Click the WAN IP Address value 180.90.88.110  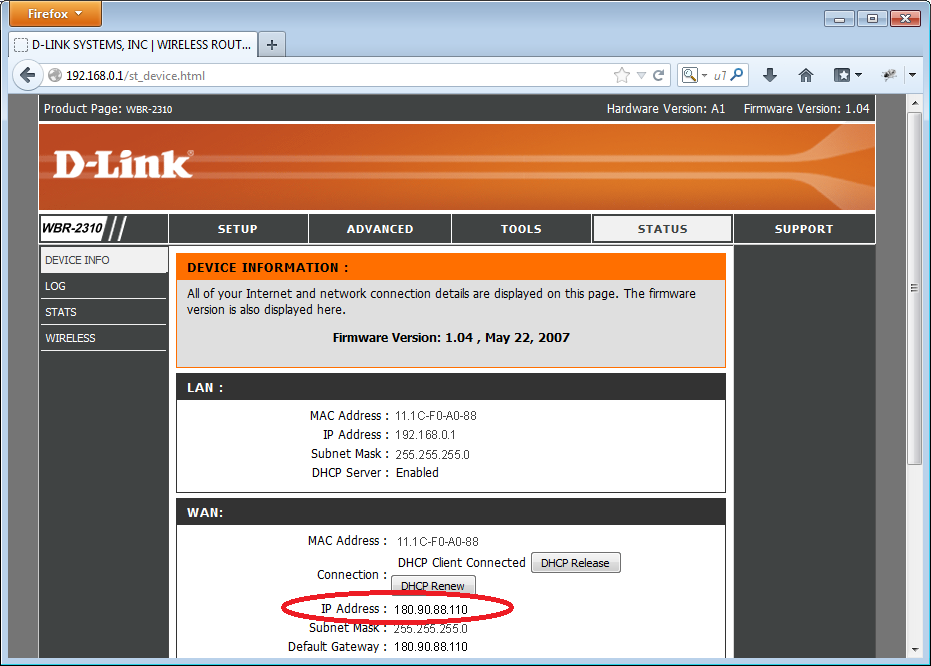point(430,610)
